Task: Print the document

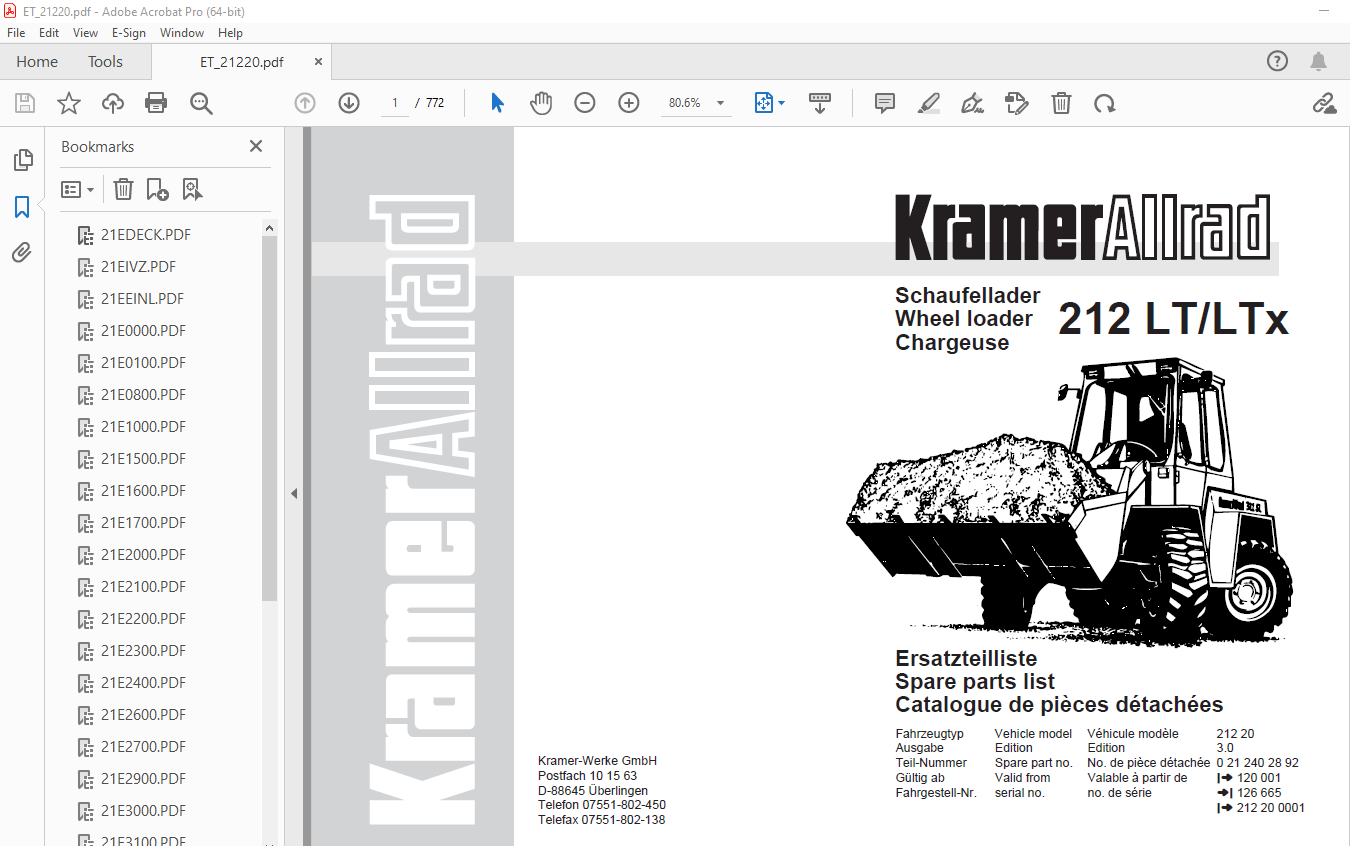Action: 156,103
